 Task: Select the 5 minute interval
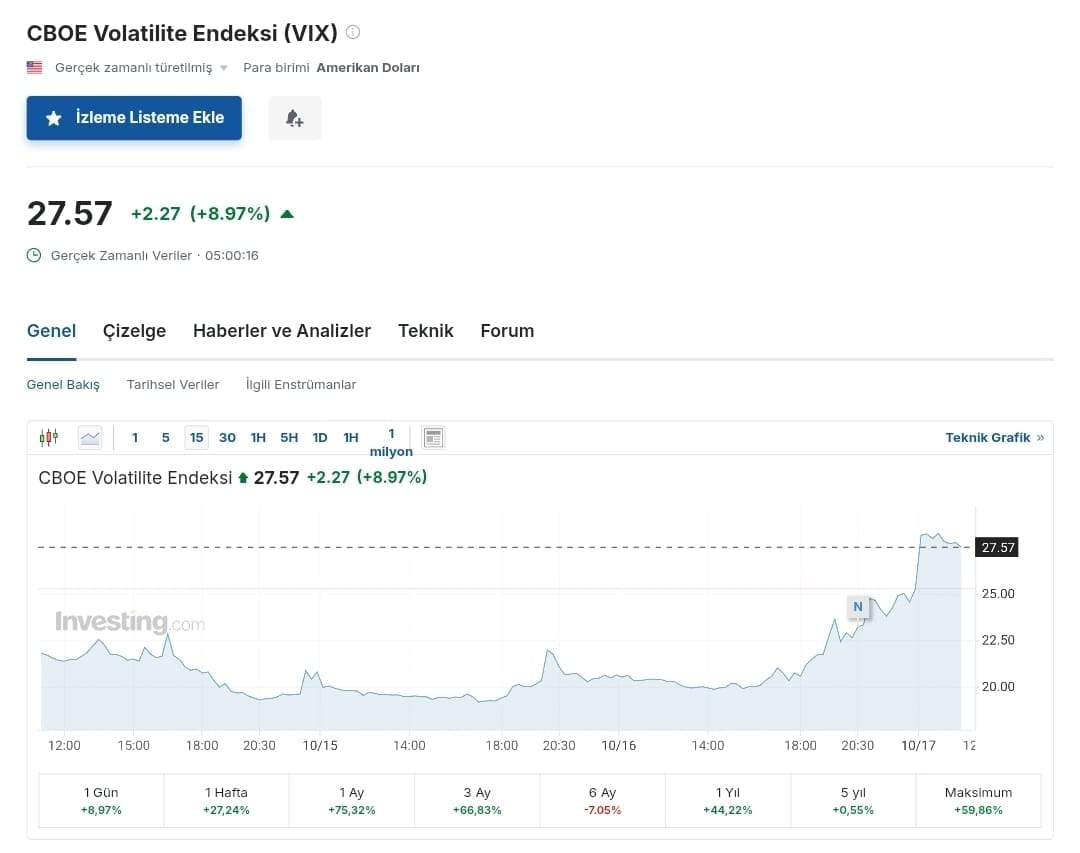[166, 437]
